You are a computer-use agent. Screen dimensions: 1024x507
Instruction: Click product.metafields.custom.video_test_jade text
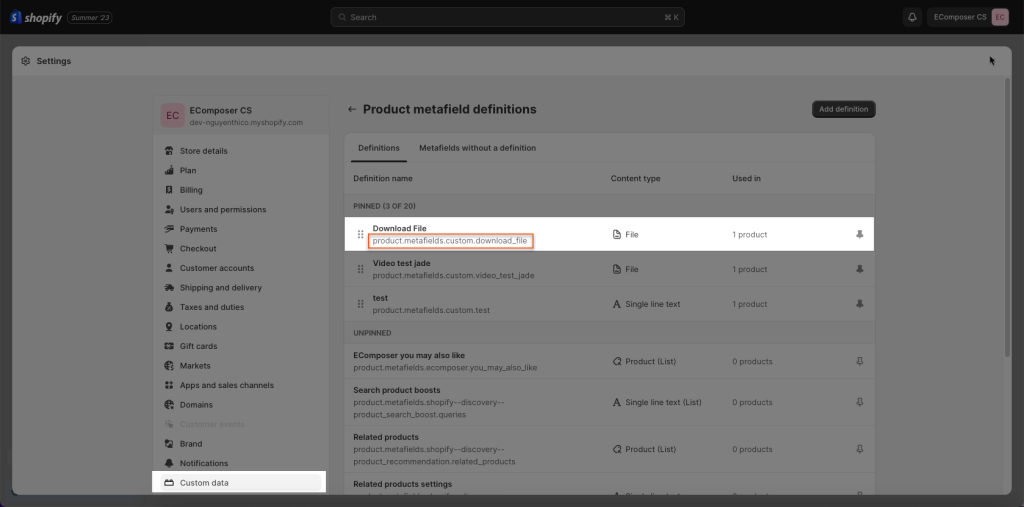point(453,276)
